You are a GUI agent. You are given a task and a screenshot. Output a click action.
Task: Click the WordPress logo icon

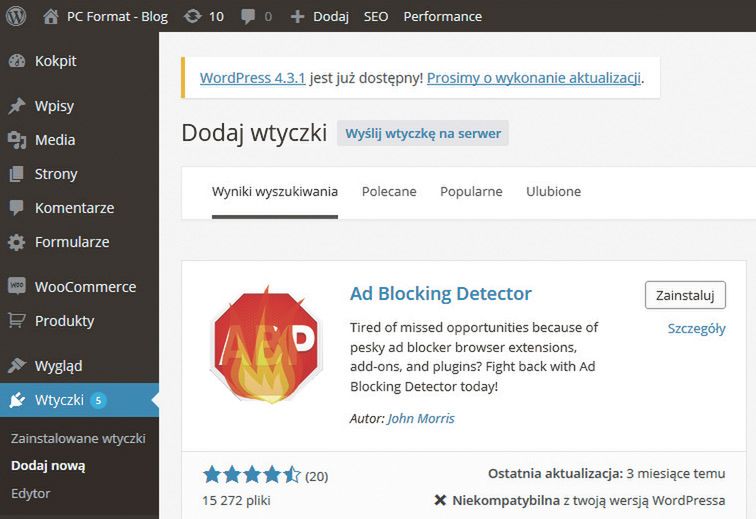coord(16,16)
